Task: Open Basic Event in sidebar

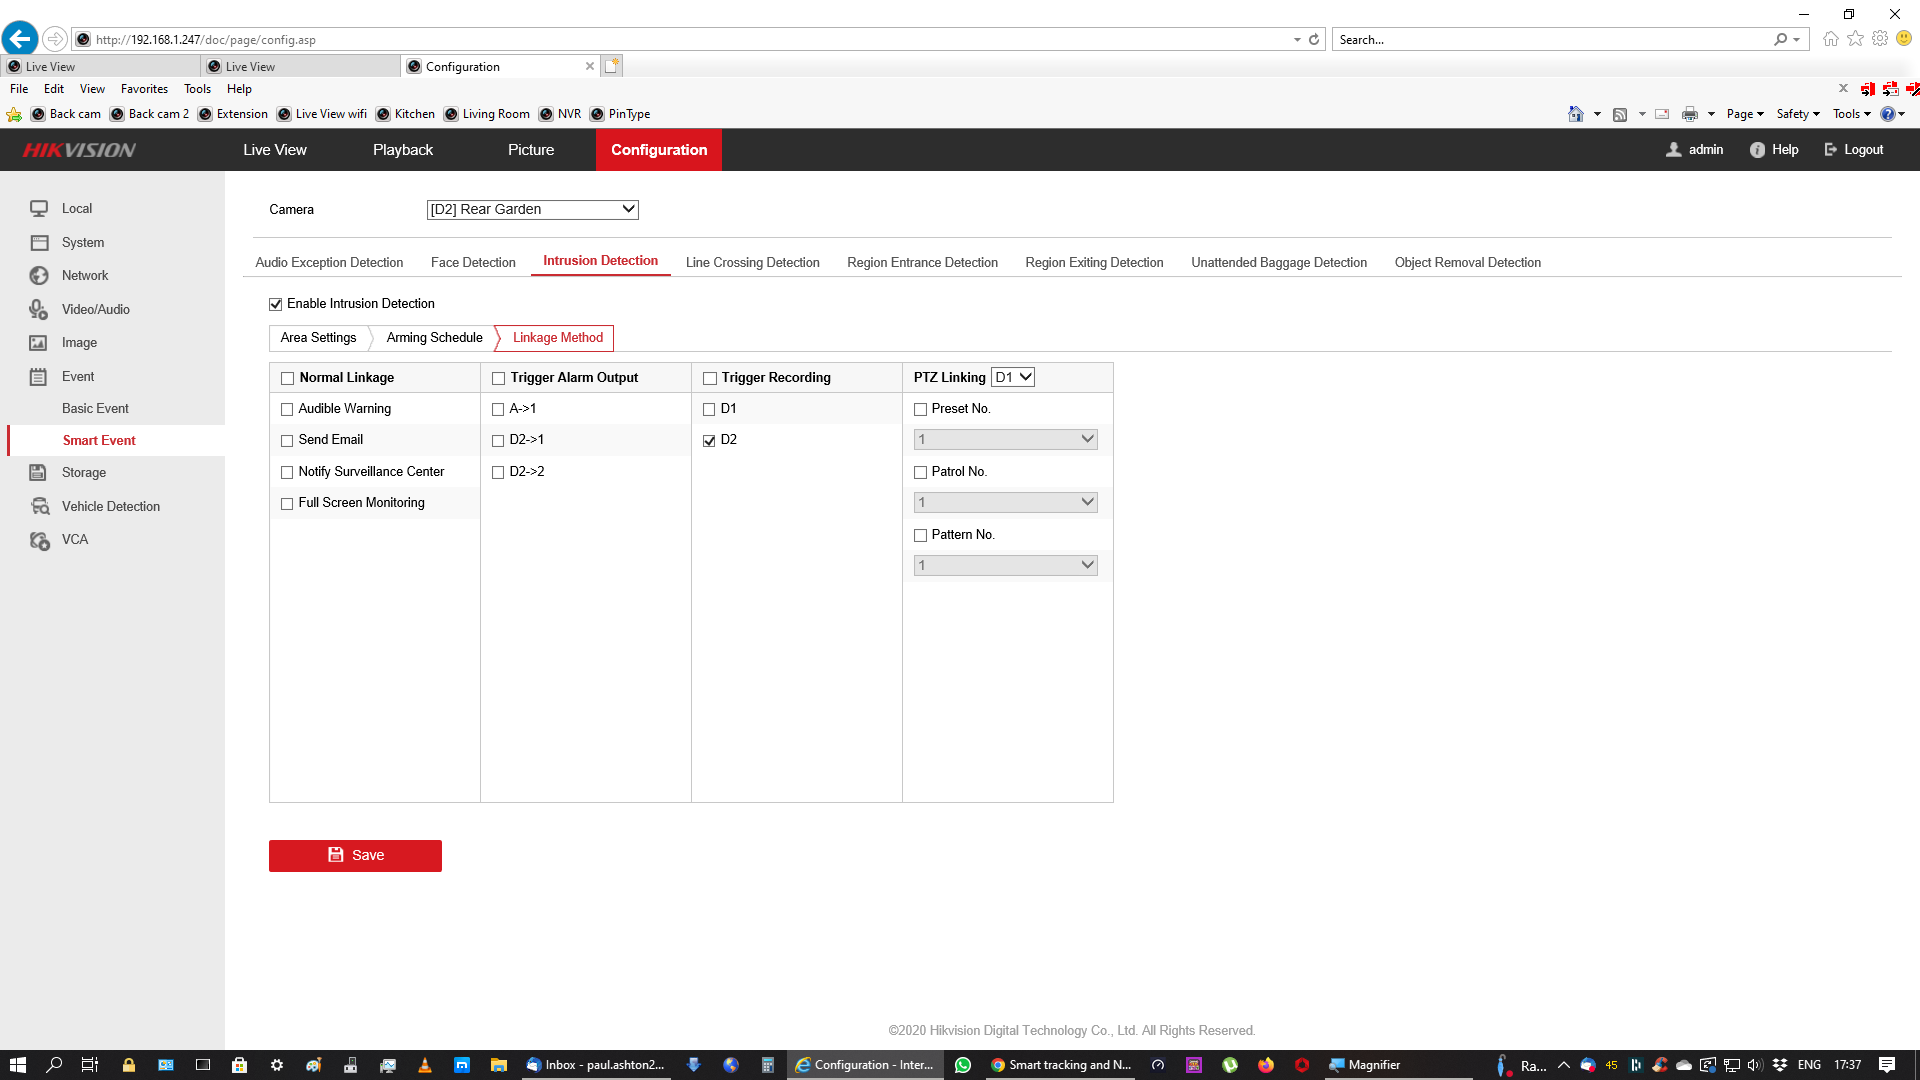Action: [x=95, y=409]
